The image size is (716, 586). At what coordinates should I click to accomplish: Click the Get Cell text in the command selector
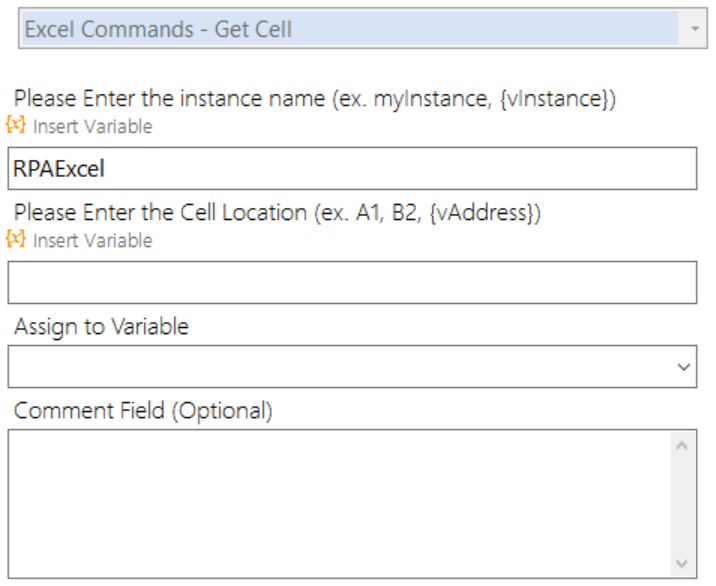click(253, 29)
